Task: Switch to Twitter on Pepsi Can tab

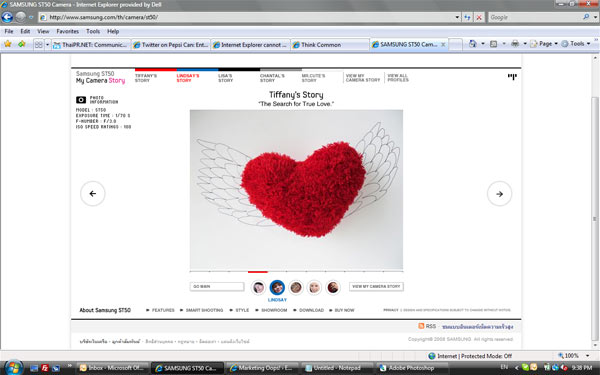Action: [171, 45]
